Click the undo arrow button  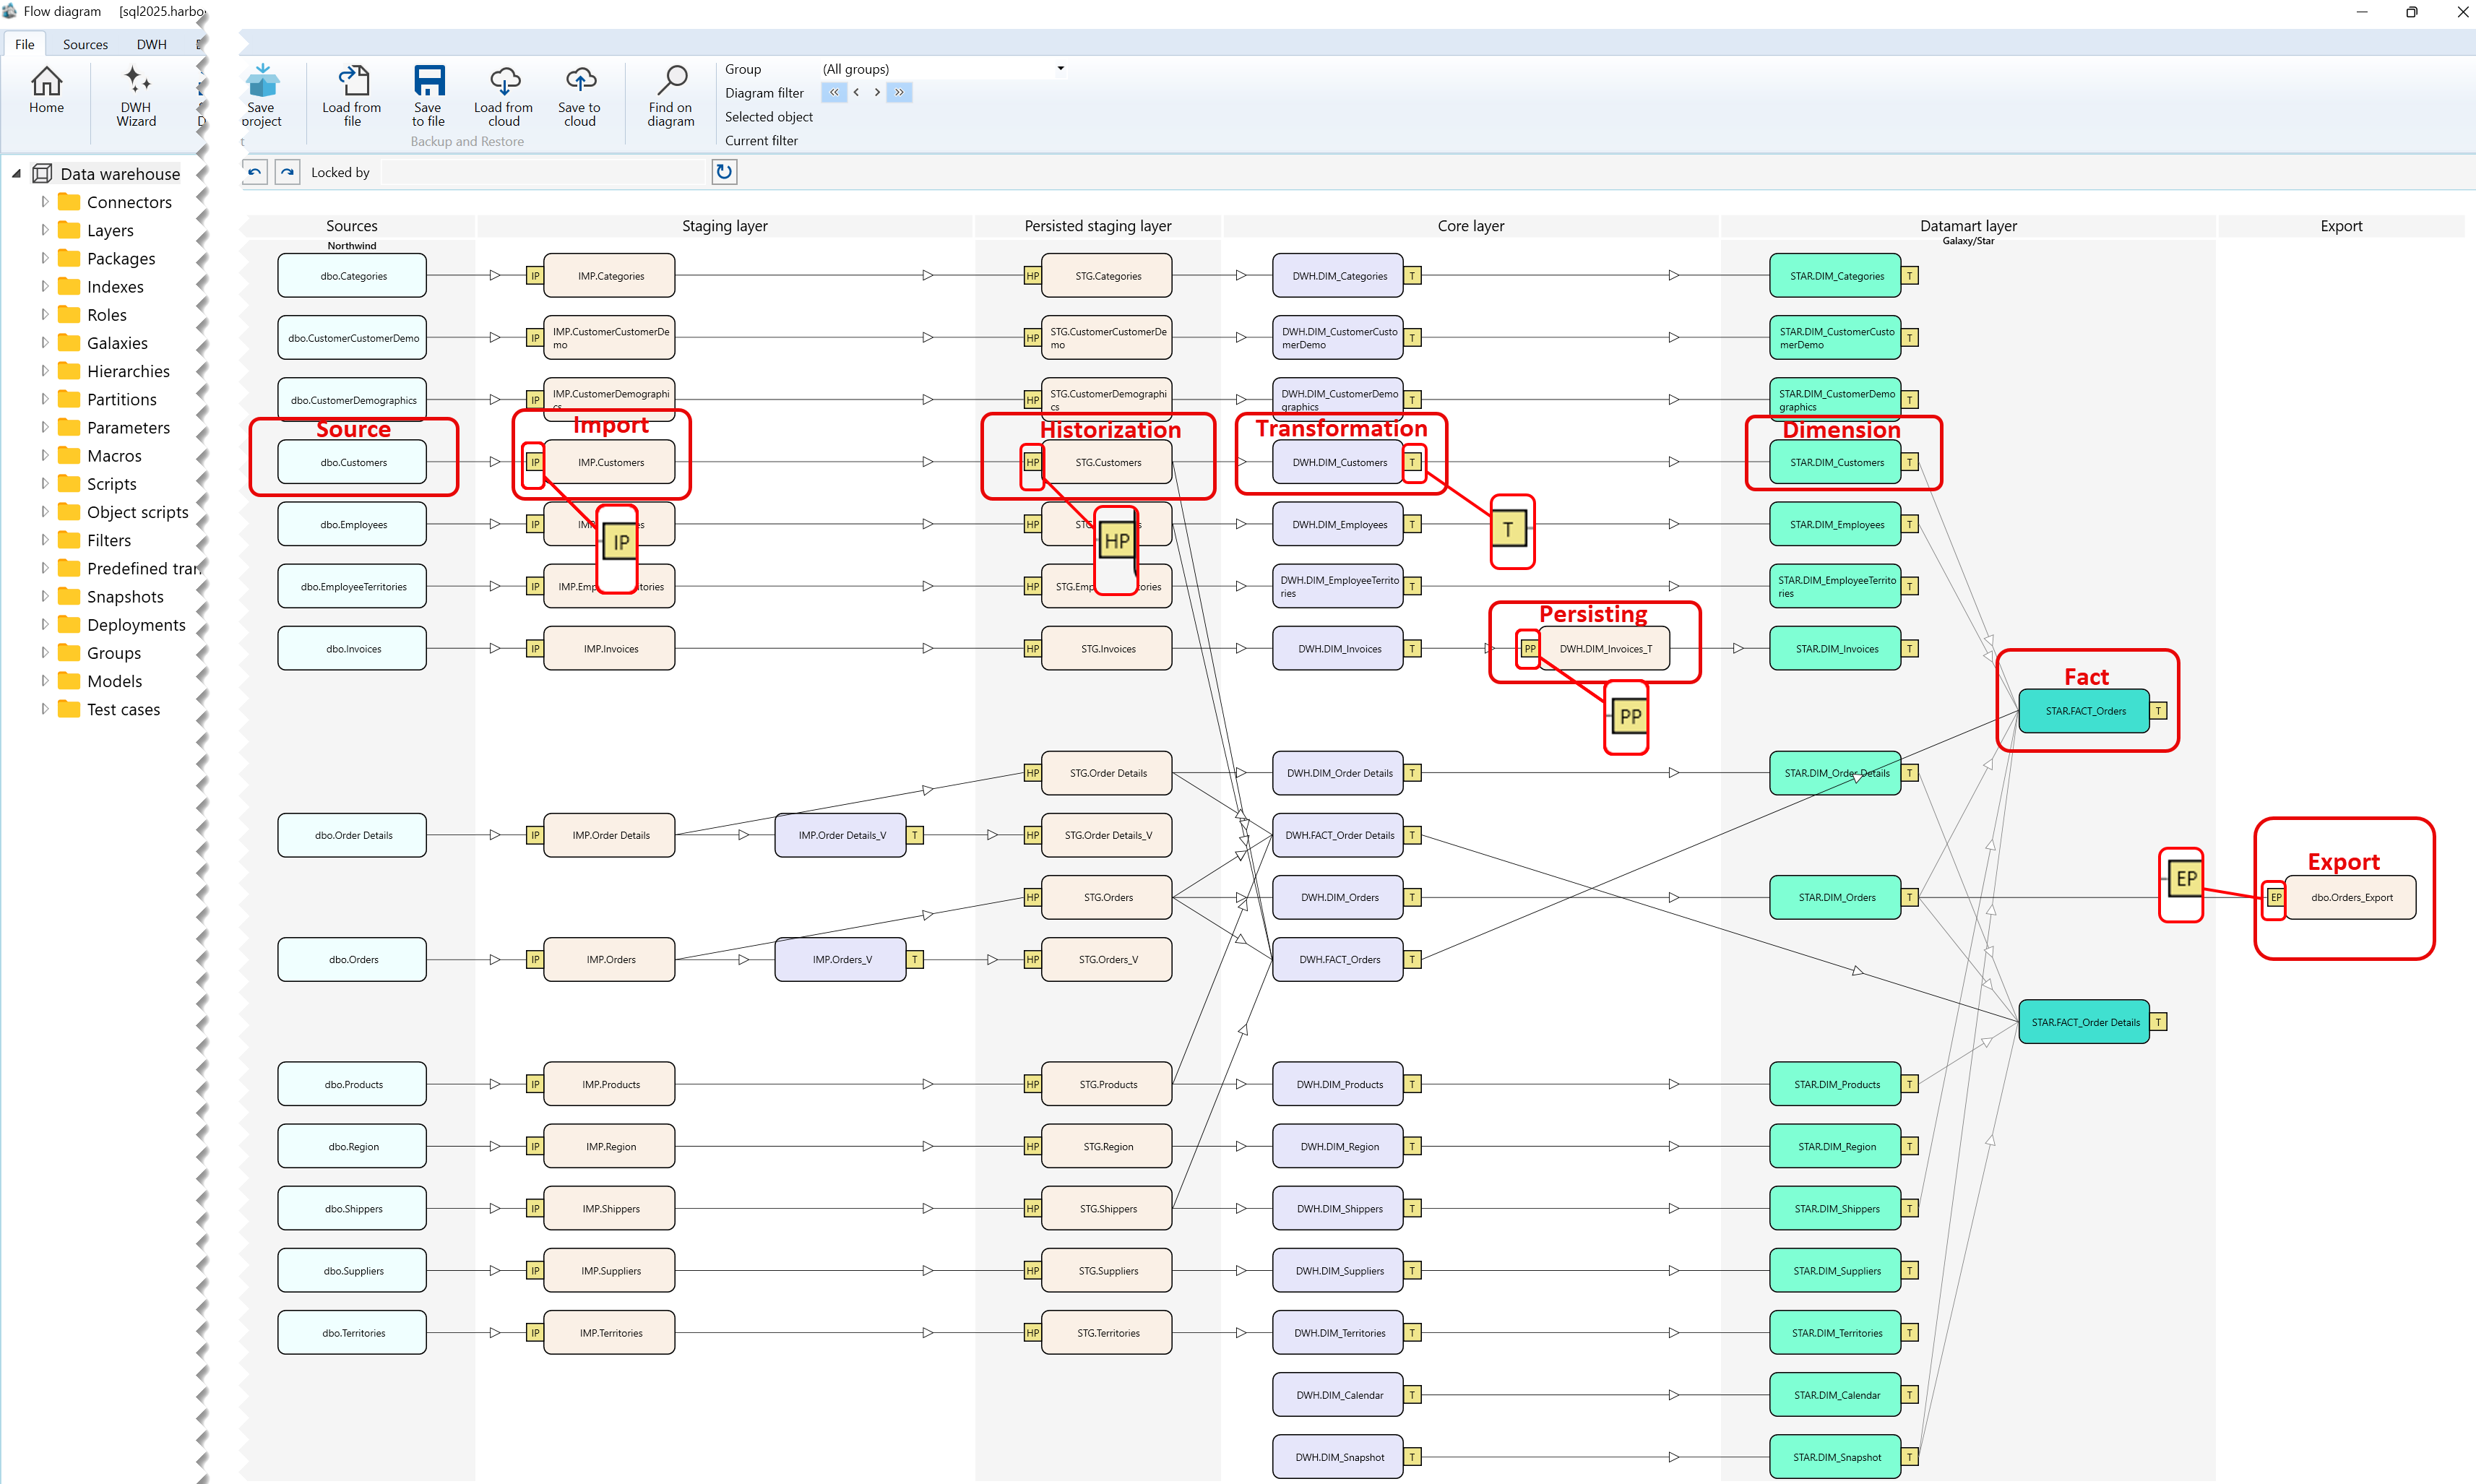click(255, 172)
